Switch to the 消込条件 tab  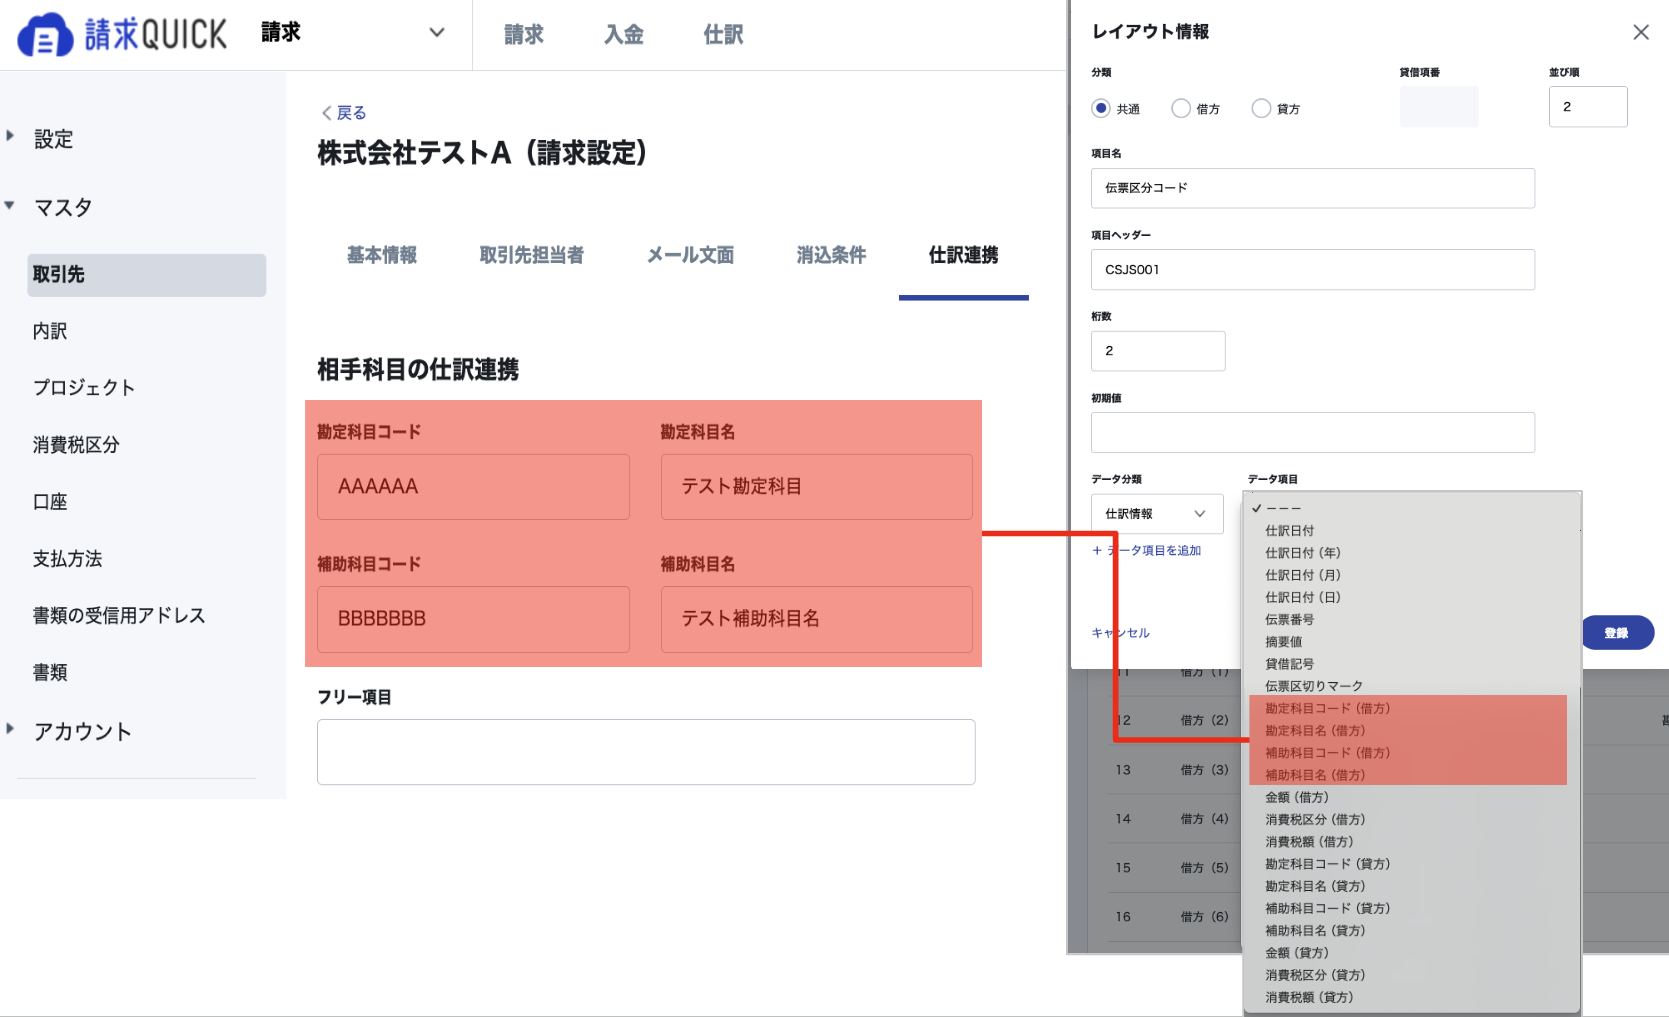pyautogui.click(x=831, y=255)
